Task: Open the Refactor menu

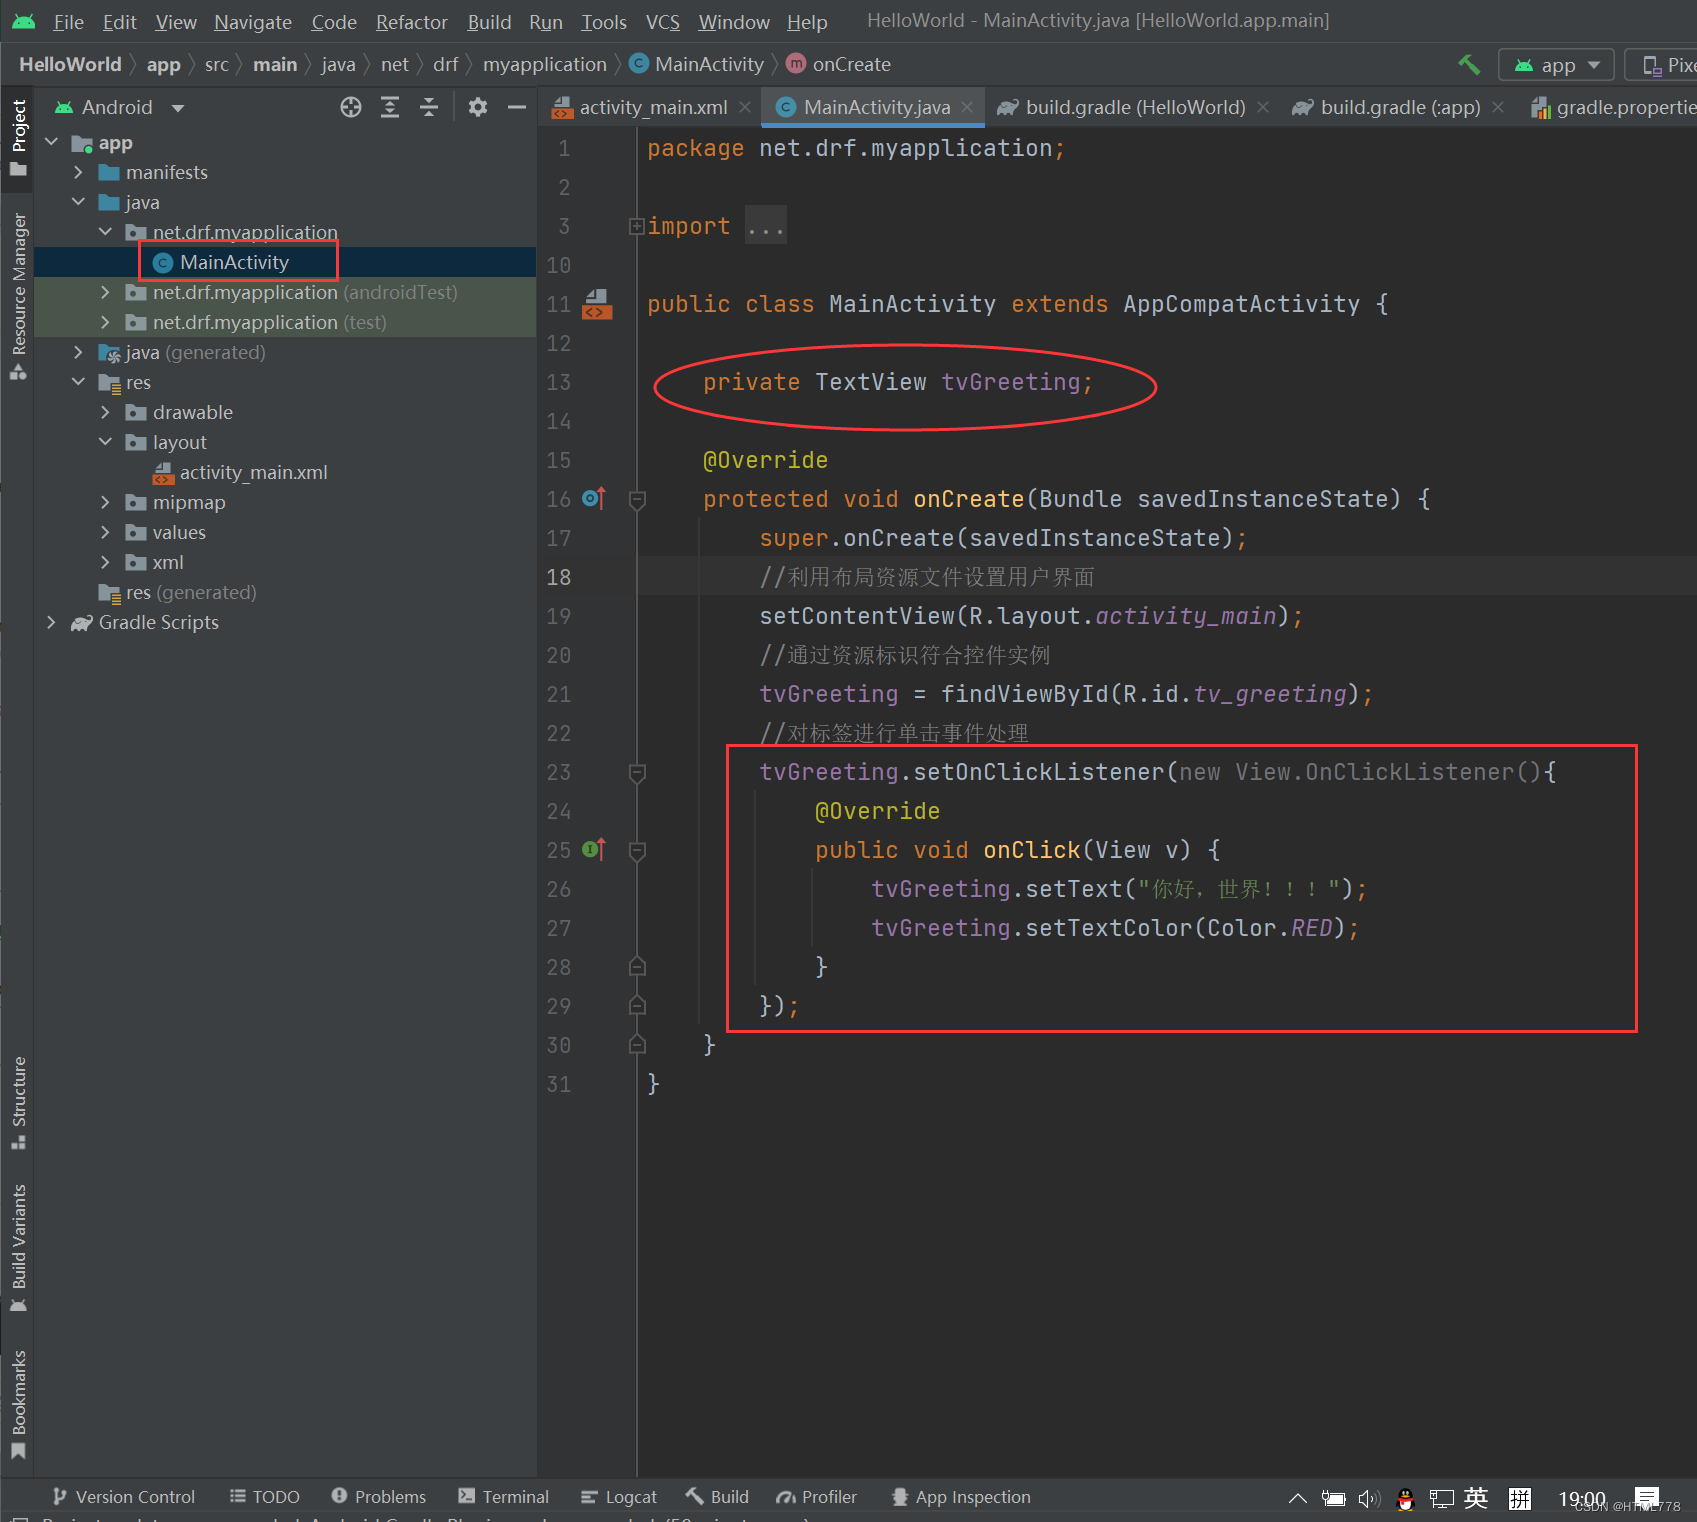Action: (x=411, y=22)
